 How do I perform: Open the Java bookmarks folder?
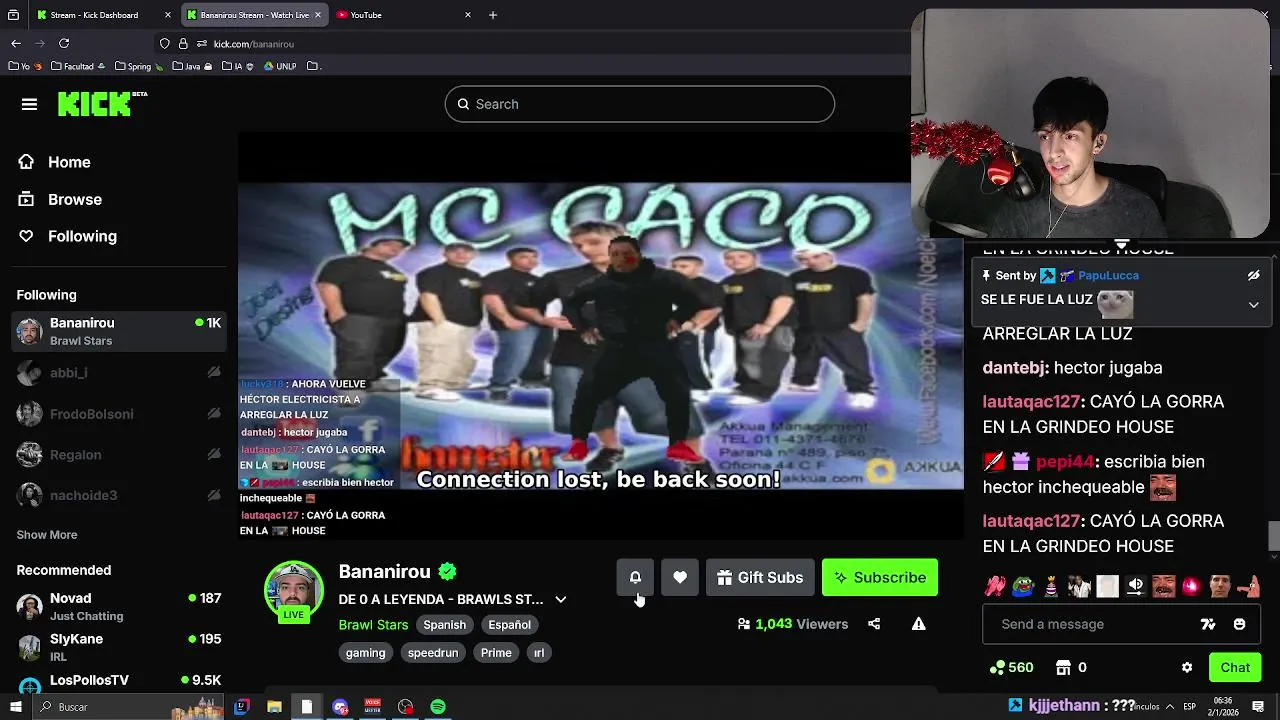pyautogui.click(x=192, y=66)
